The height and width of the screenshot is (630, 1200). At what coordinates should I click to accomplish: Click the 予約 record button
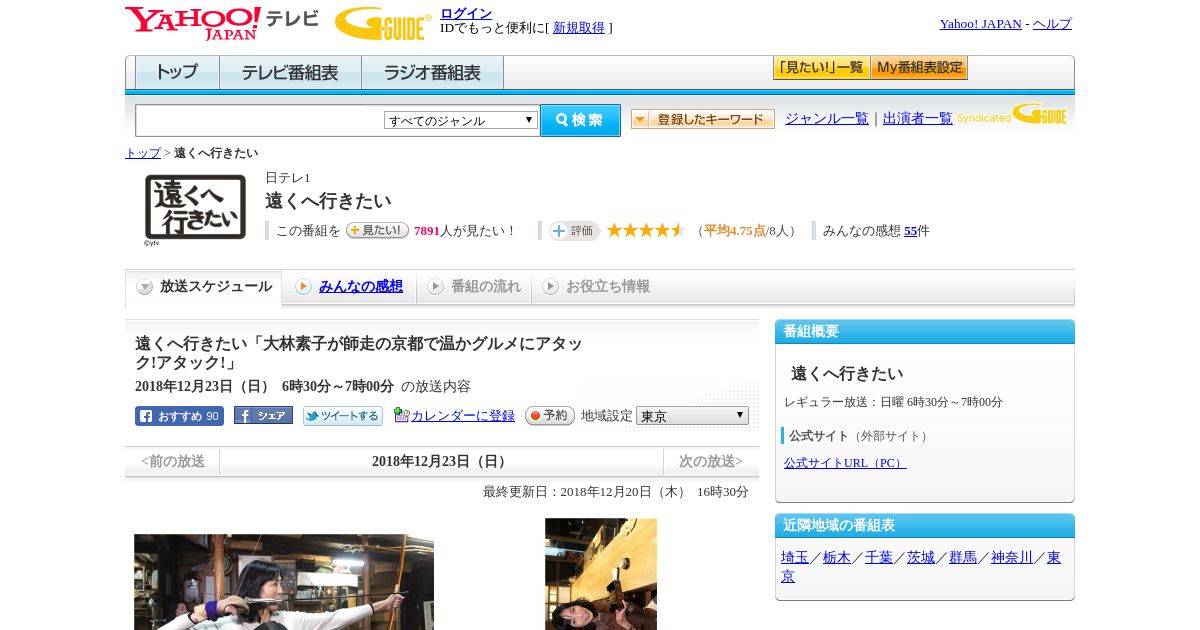click(550, 416)
